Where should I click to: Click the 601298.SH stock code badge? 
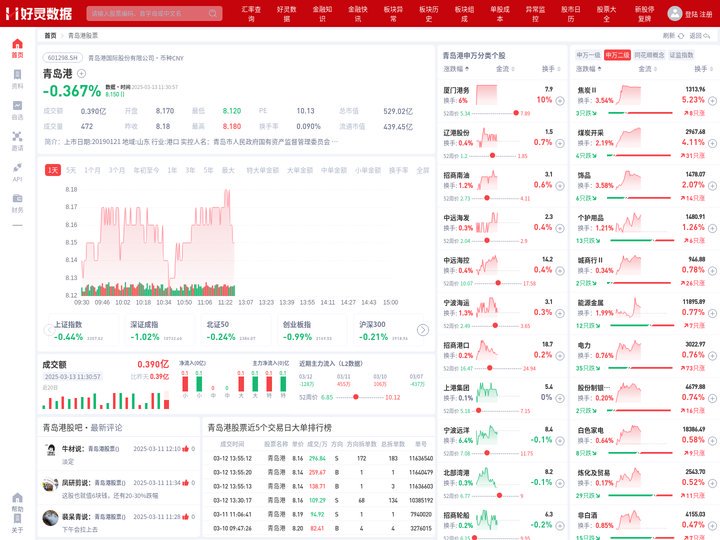click(x=63, y=58)
